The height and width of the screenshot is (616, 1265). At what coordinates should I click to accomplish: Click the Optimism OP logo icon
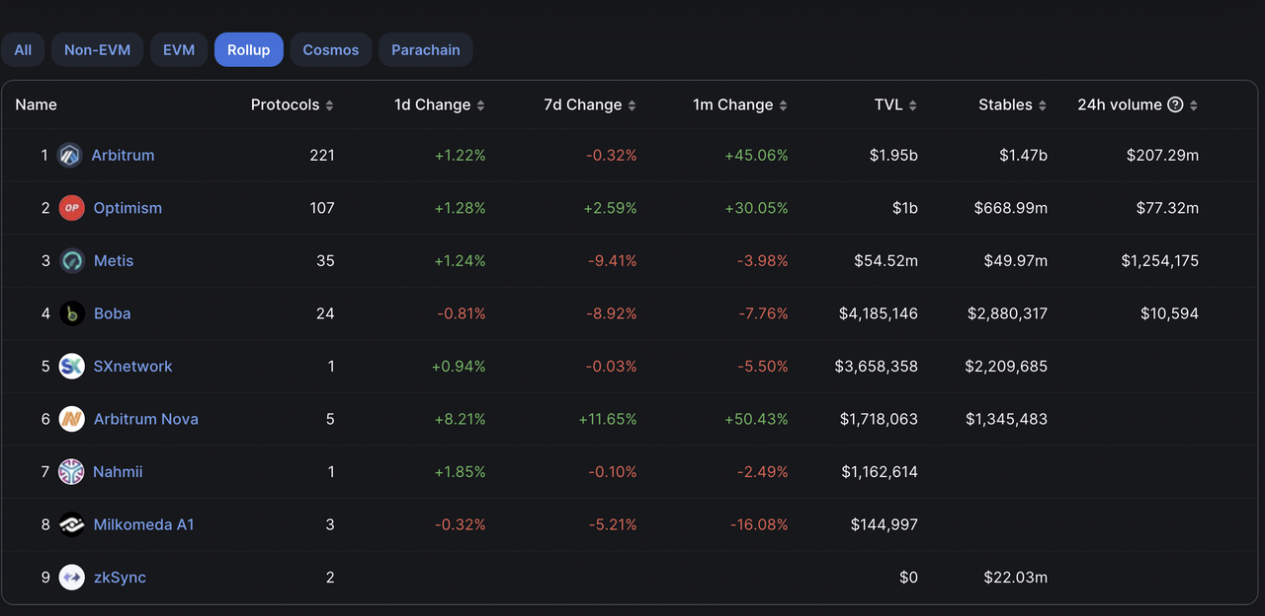[x=71, y=208]
